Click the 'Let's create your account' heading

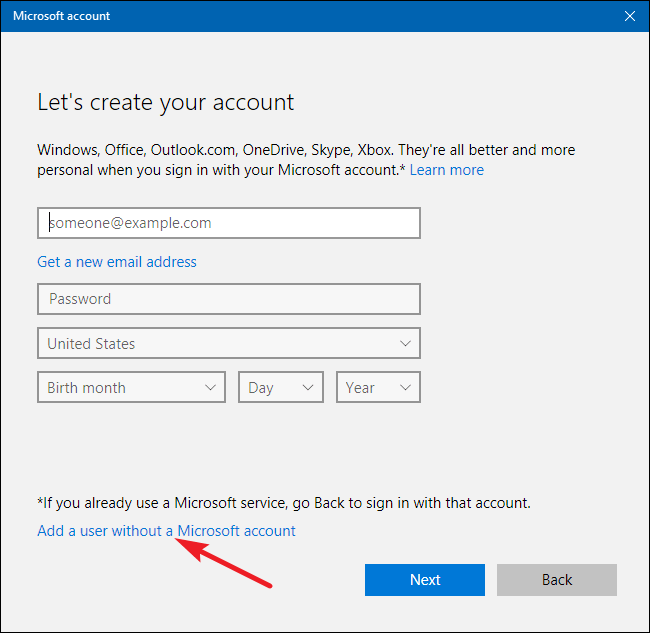point(166,102)
